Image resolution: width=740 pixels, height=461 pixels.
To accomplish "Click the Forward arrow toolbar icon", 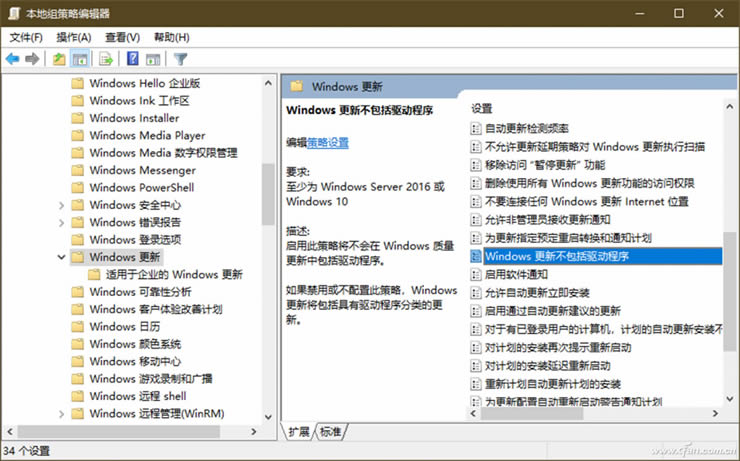I will [x=32, y=59].
